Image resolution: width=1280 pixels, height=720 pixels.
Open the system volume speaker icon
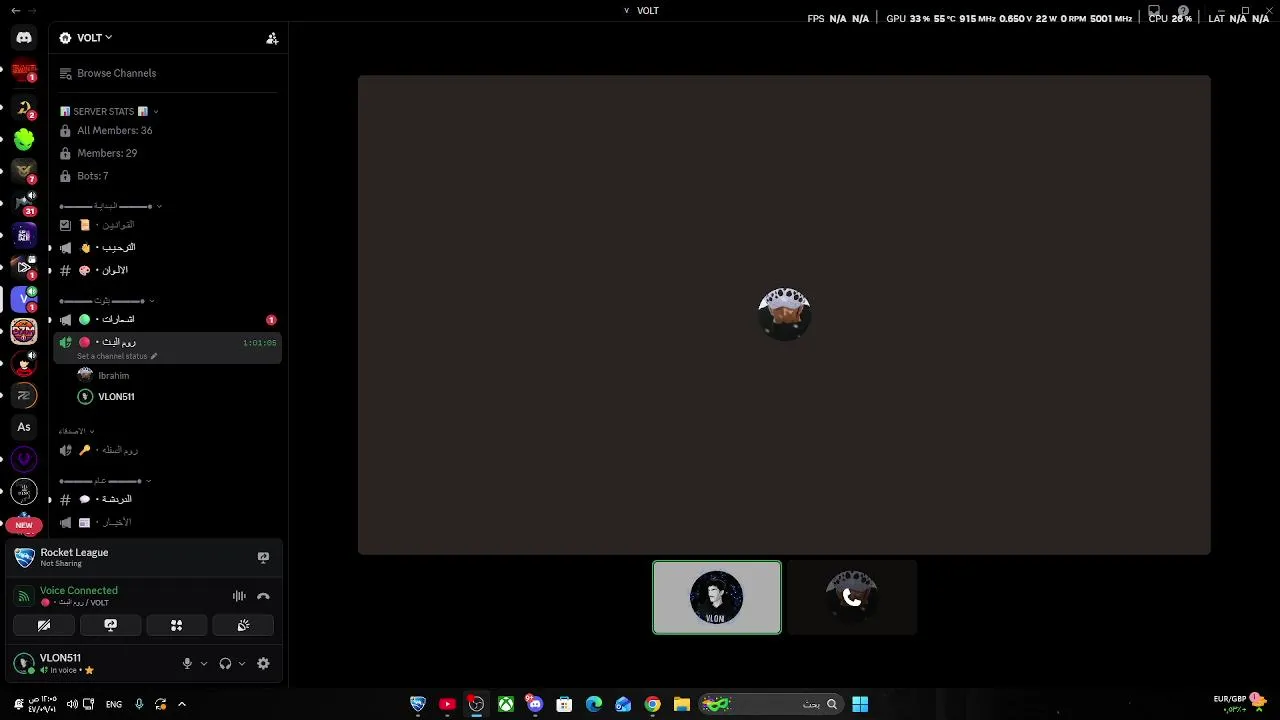point(72,704)
